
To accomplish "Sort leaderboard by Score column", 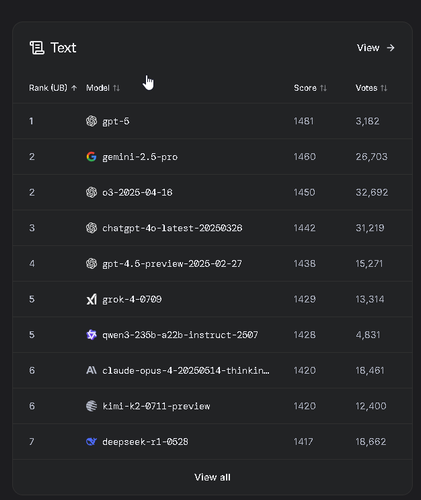I will point(310,88).
